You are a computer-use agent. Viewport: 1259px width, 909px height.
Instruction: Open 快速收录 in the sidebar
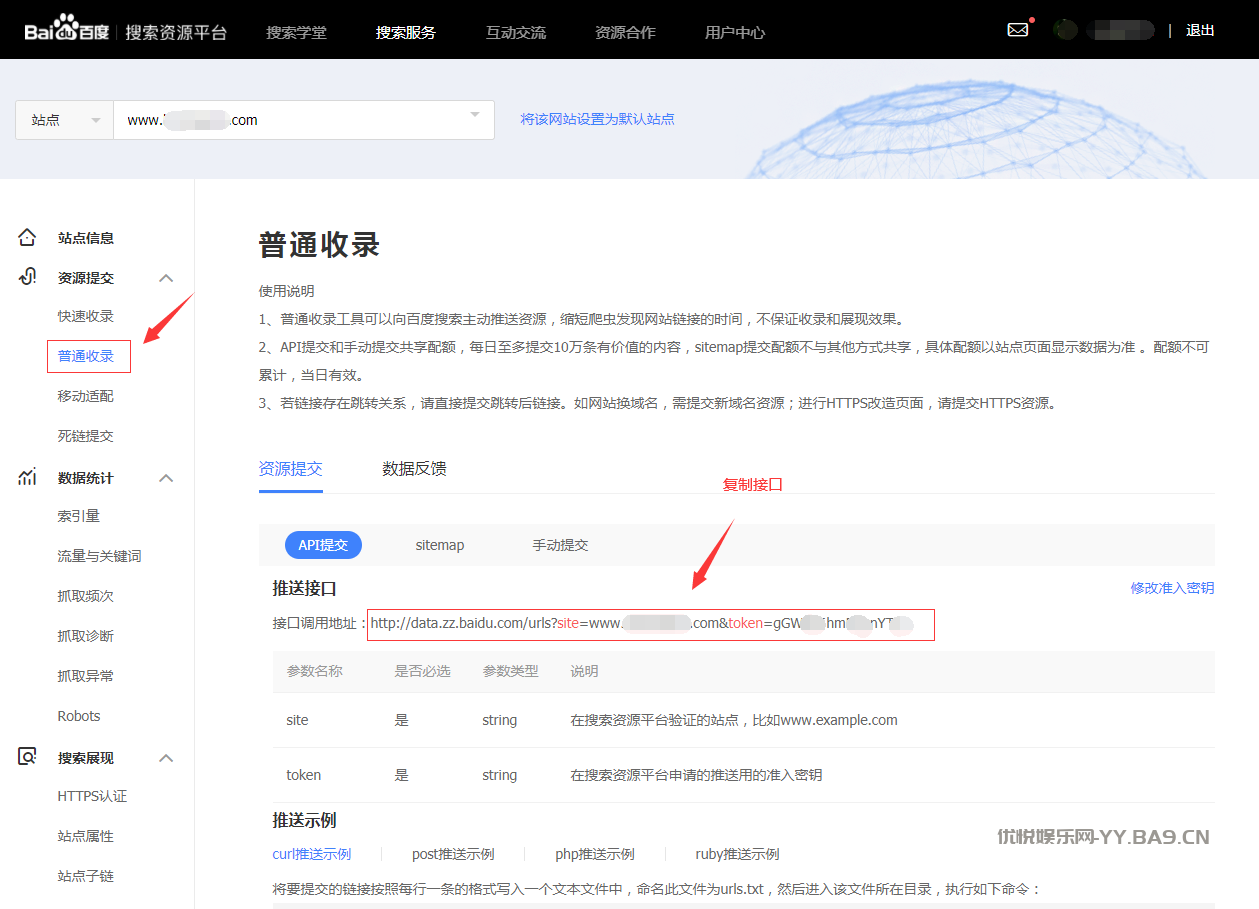pos(86,316)
